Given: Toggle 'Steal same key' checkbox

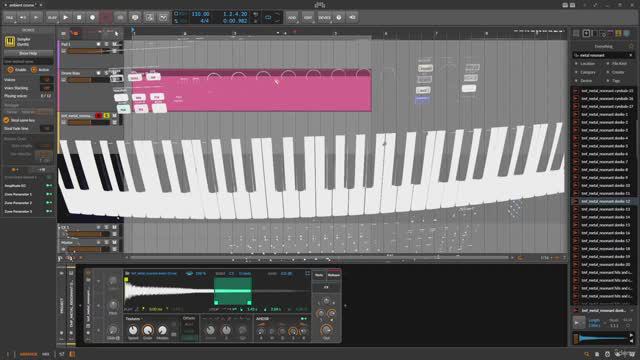Looking at the screenshot, I should click(6, 120).
